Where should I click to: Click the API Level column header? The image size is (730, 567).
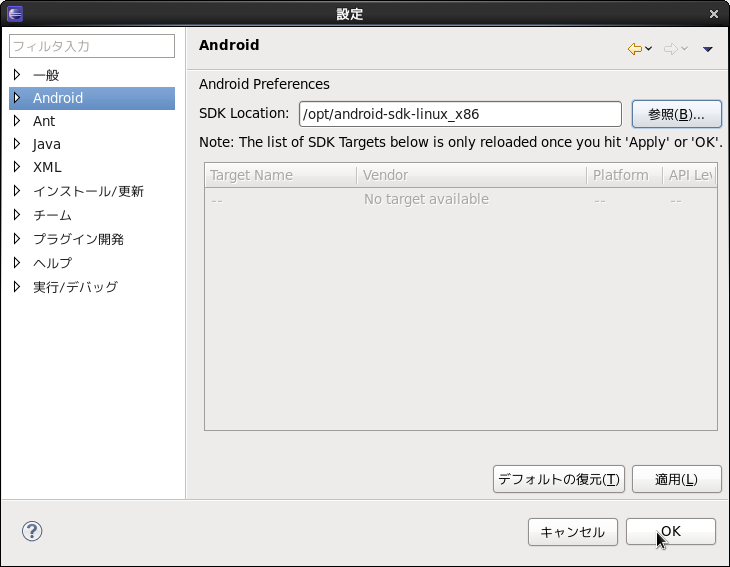click(x=689, y=175)
